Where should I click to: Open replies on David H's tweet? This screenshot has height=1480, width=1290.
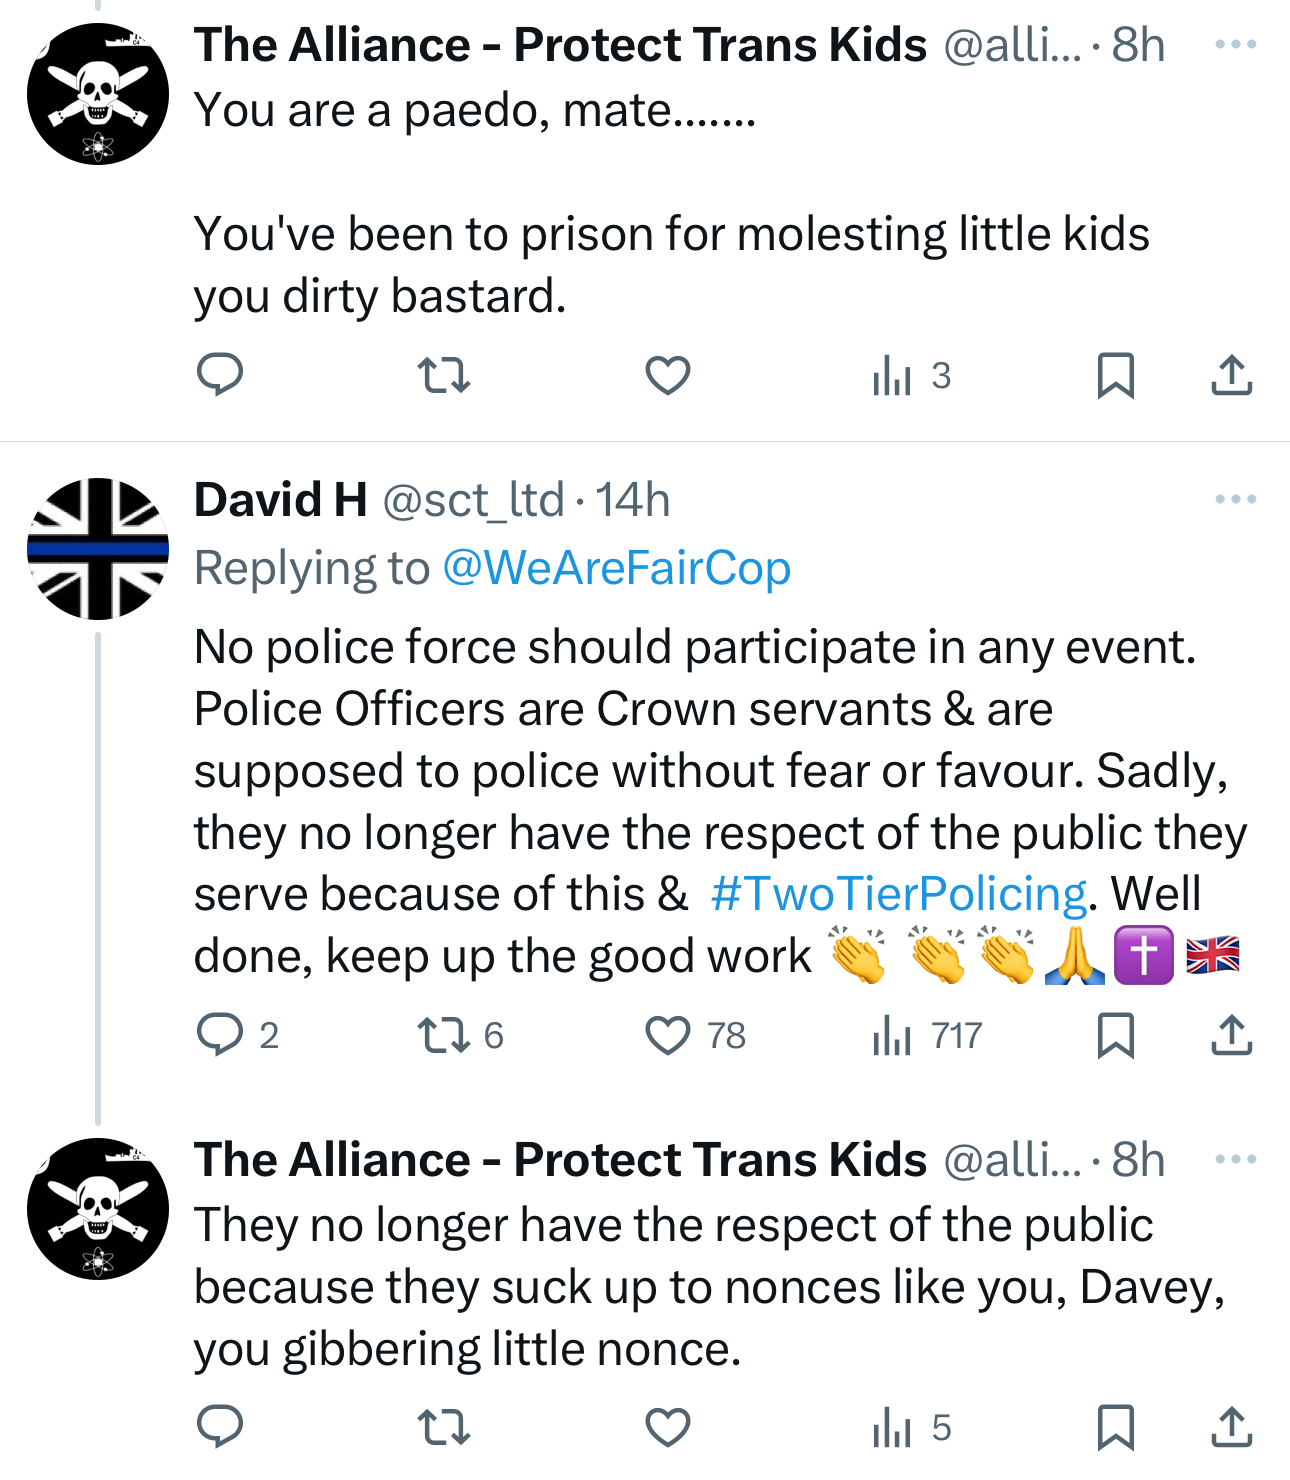coord(220,1036)
